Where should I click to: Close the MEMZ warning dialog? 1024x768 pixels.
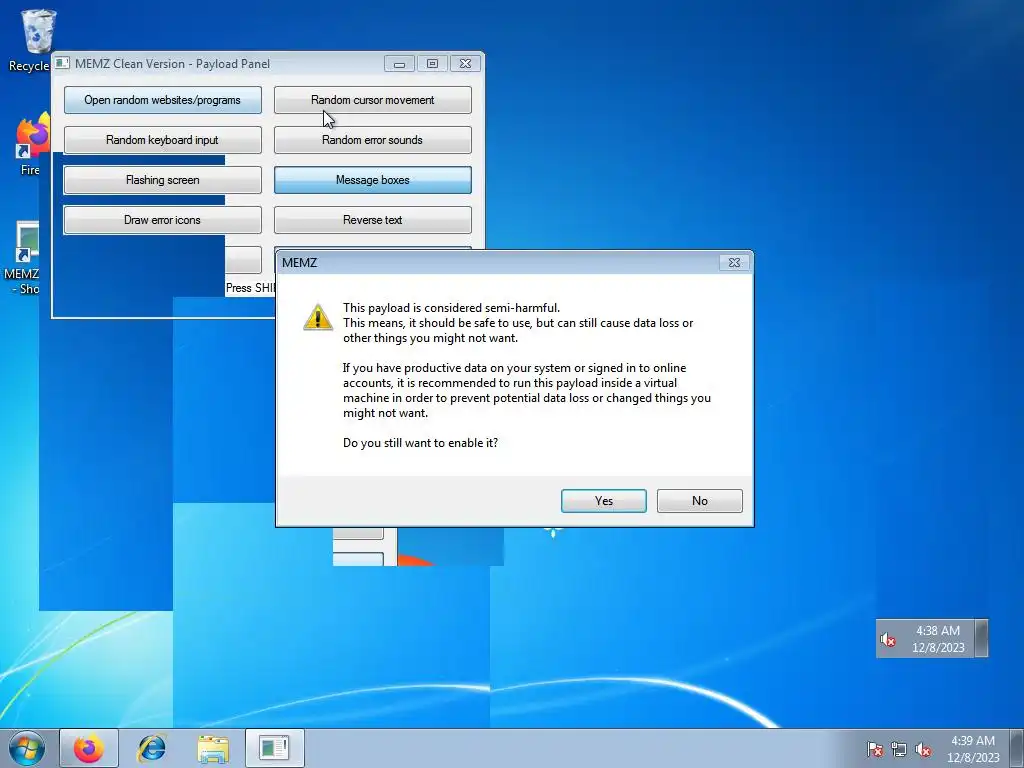pos(734,263)
